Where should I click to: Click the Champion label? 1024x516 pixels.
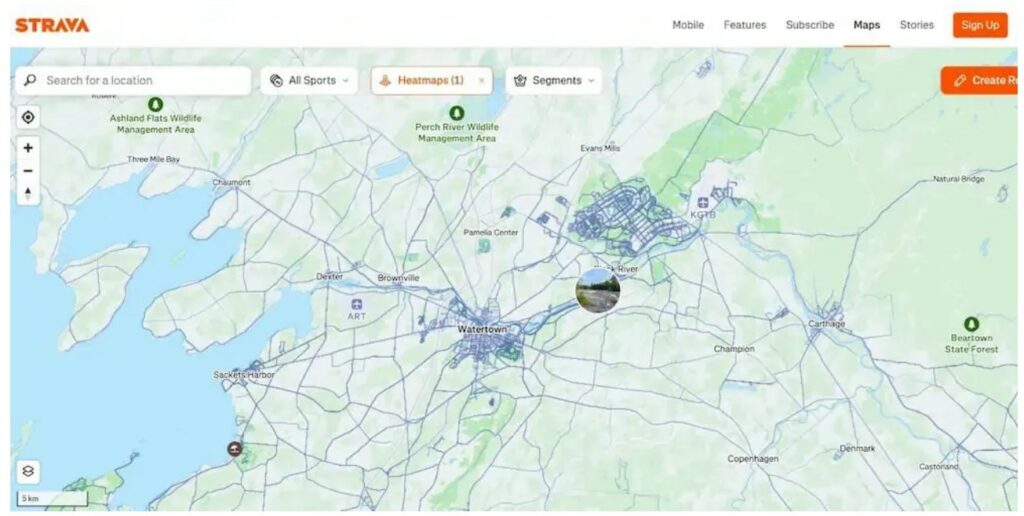(x=734, y=349)
